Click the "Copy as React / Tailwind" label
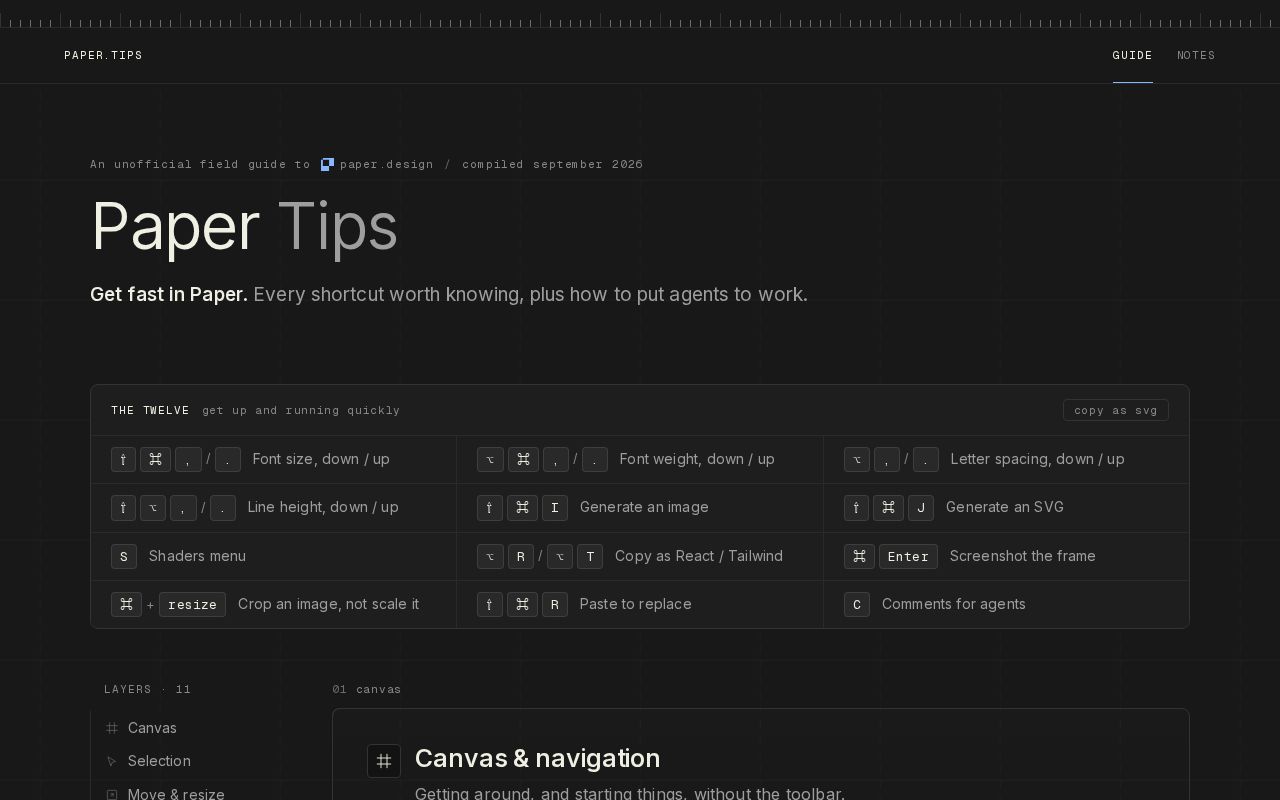Screen dimensions: 1280x800 (699, 556)
